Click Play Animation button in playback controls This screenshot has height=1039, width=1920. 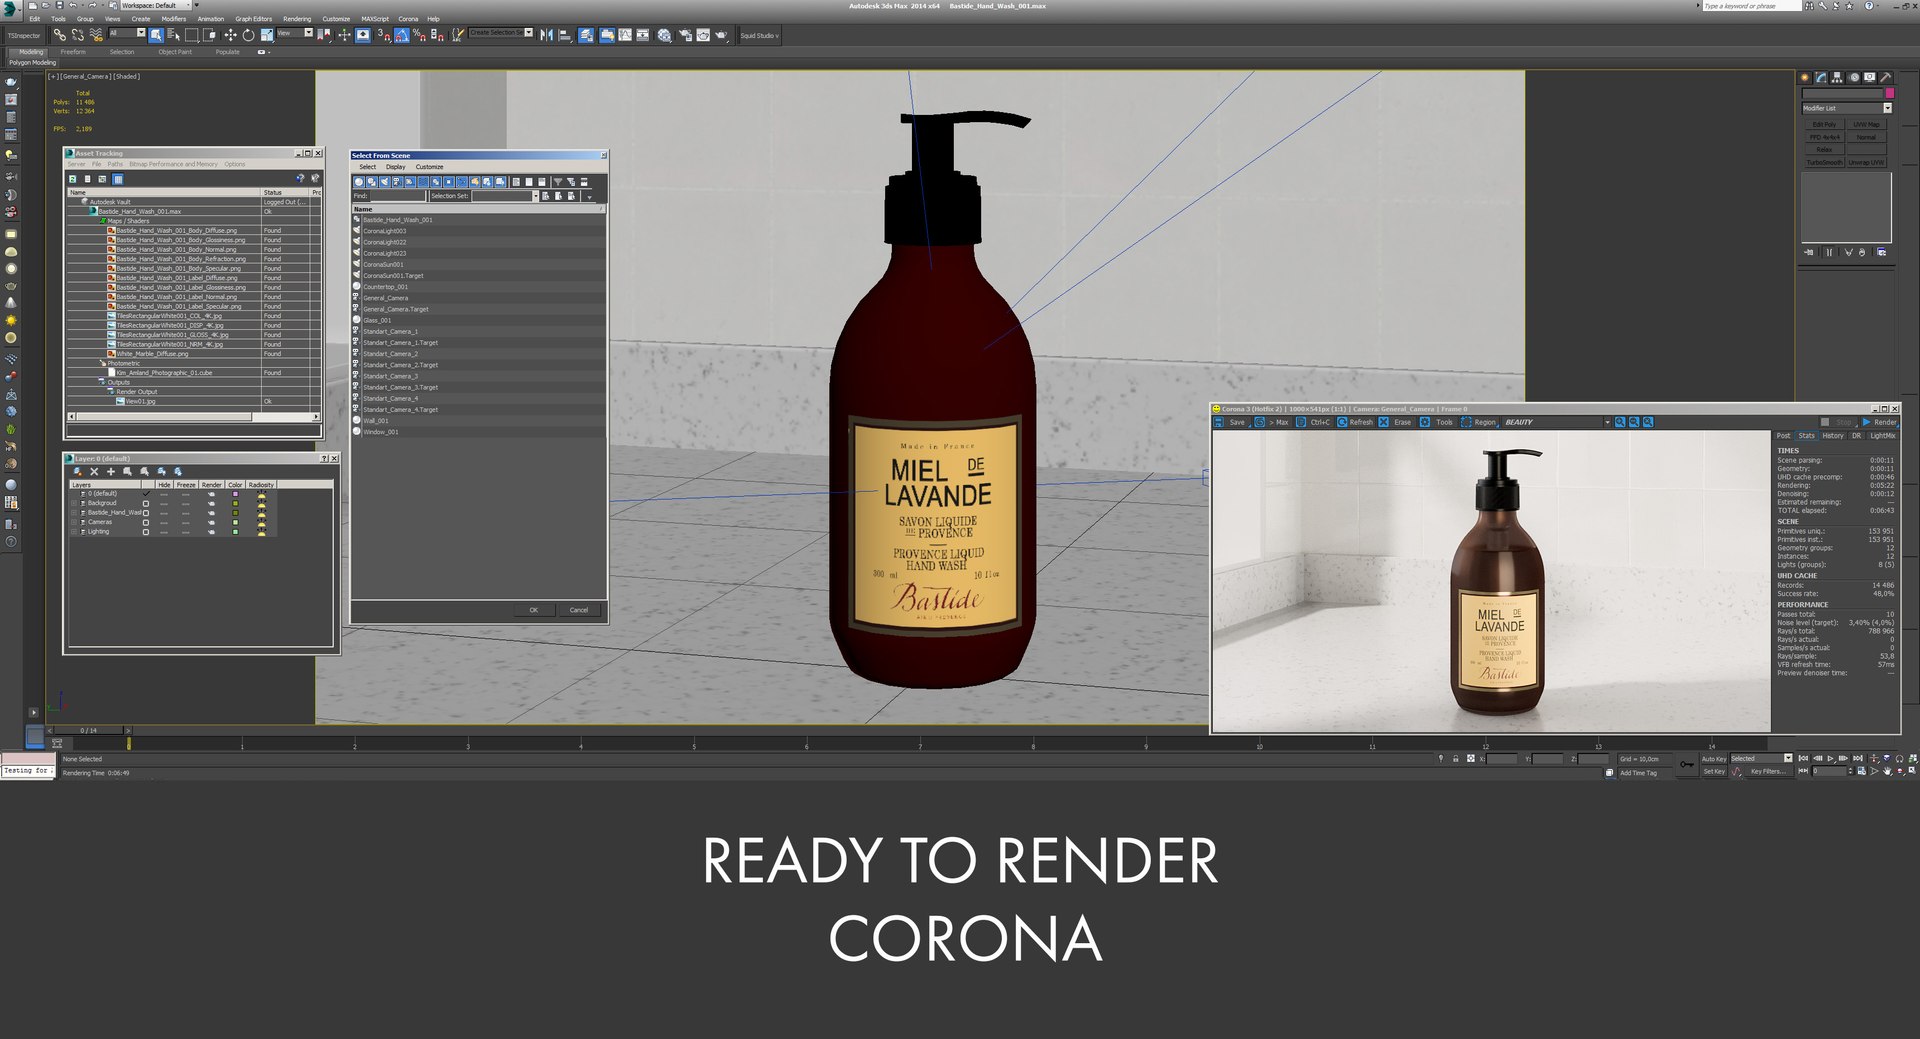coord(1830,758)
